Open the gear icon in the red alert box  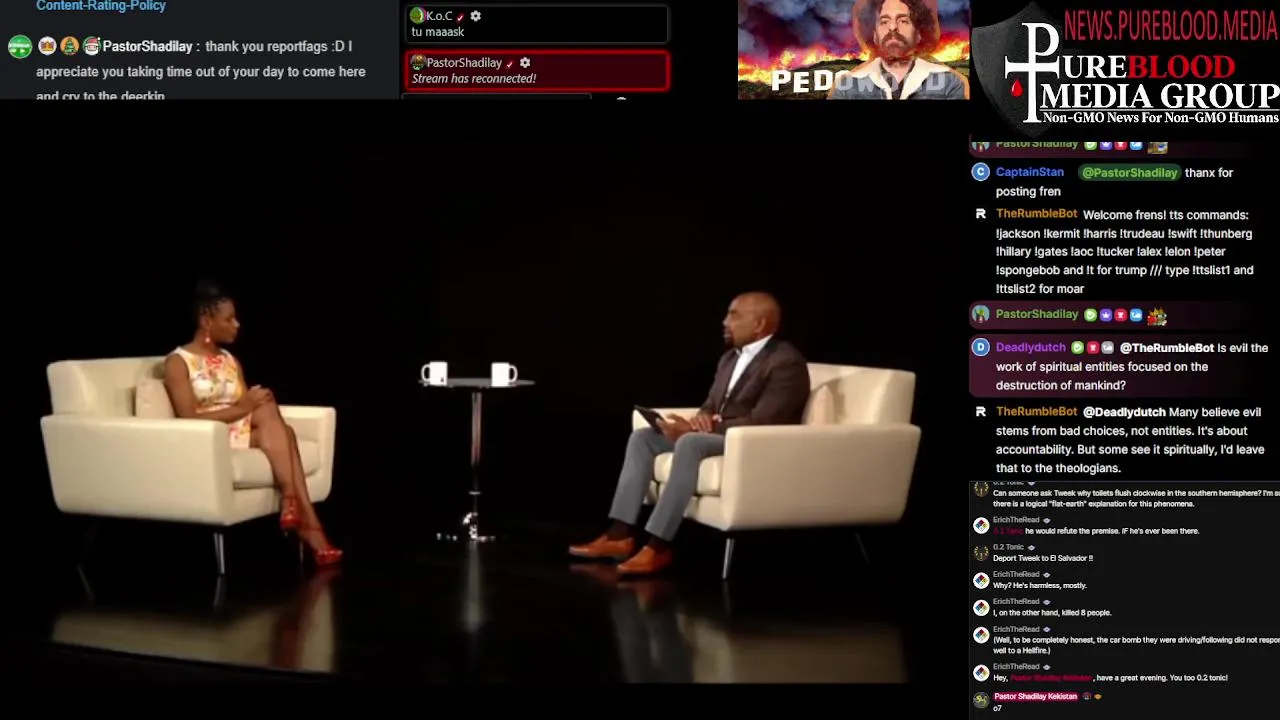coord(525,63)
